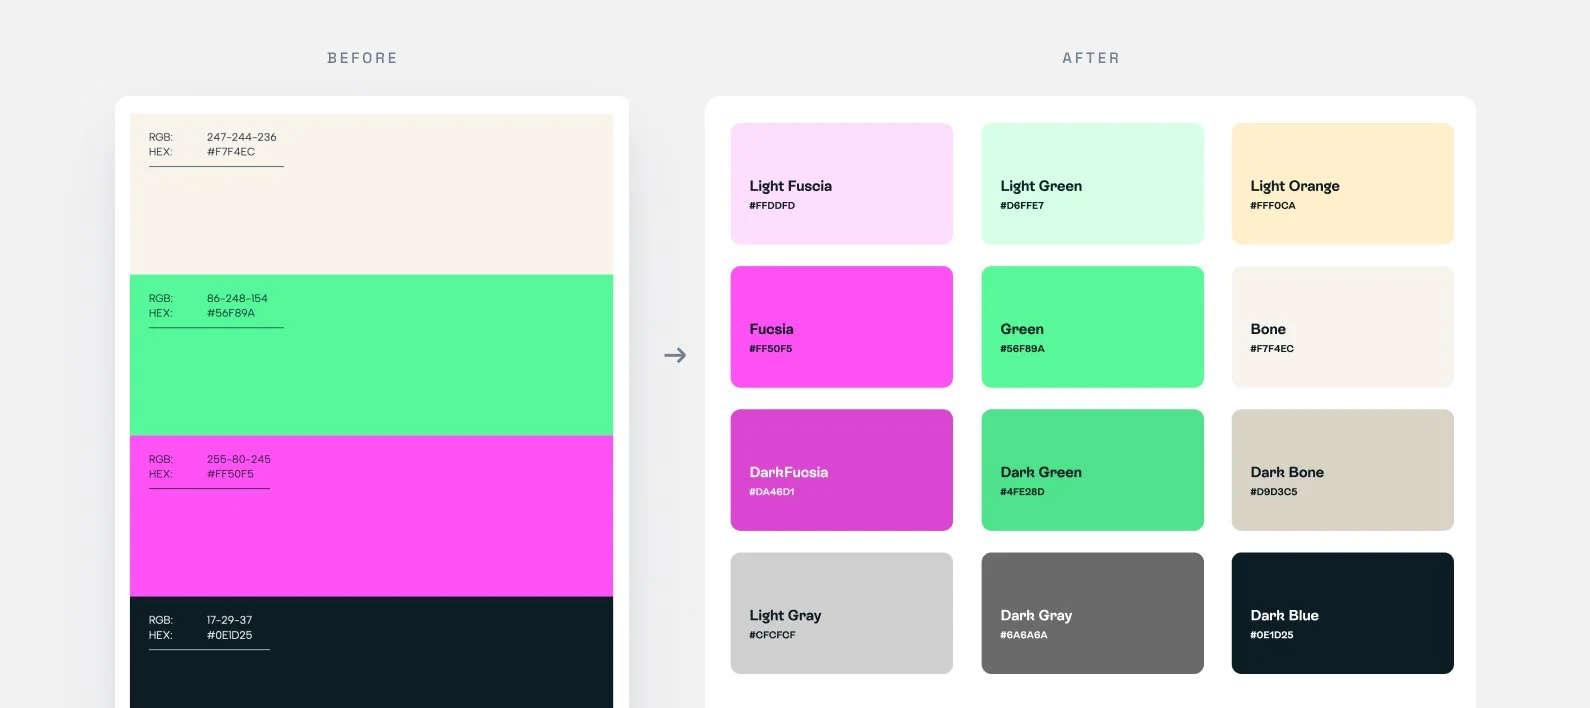Click the #D9D3C5 hex code text
Viewport: 1590px width, 708px height.
click(x=1274, y=492)
